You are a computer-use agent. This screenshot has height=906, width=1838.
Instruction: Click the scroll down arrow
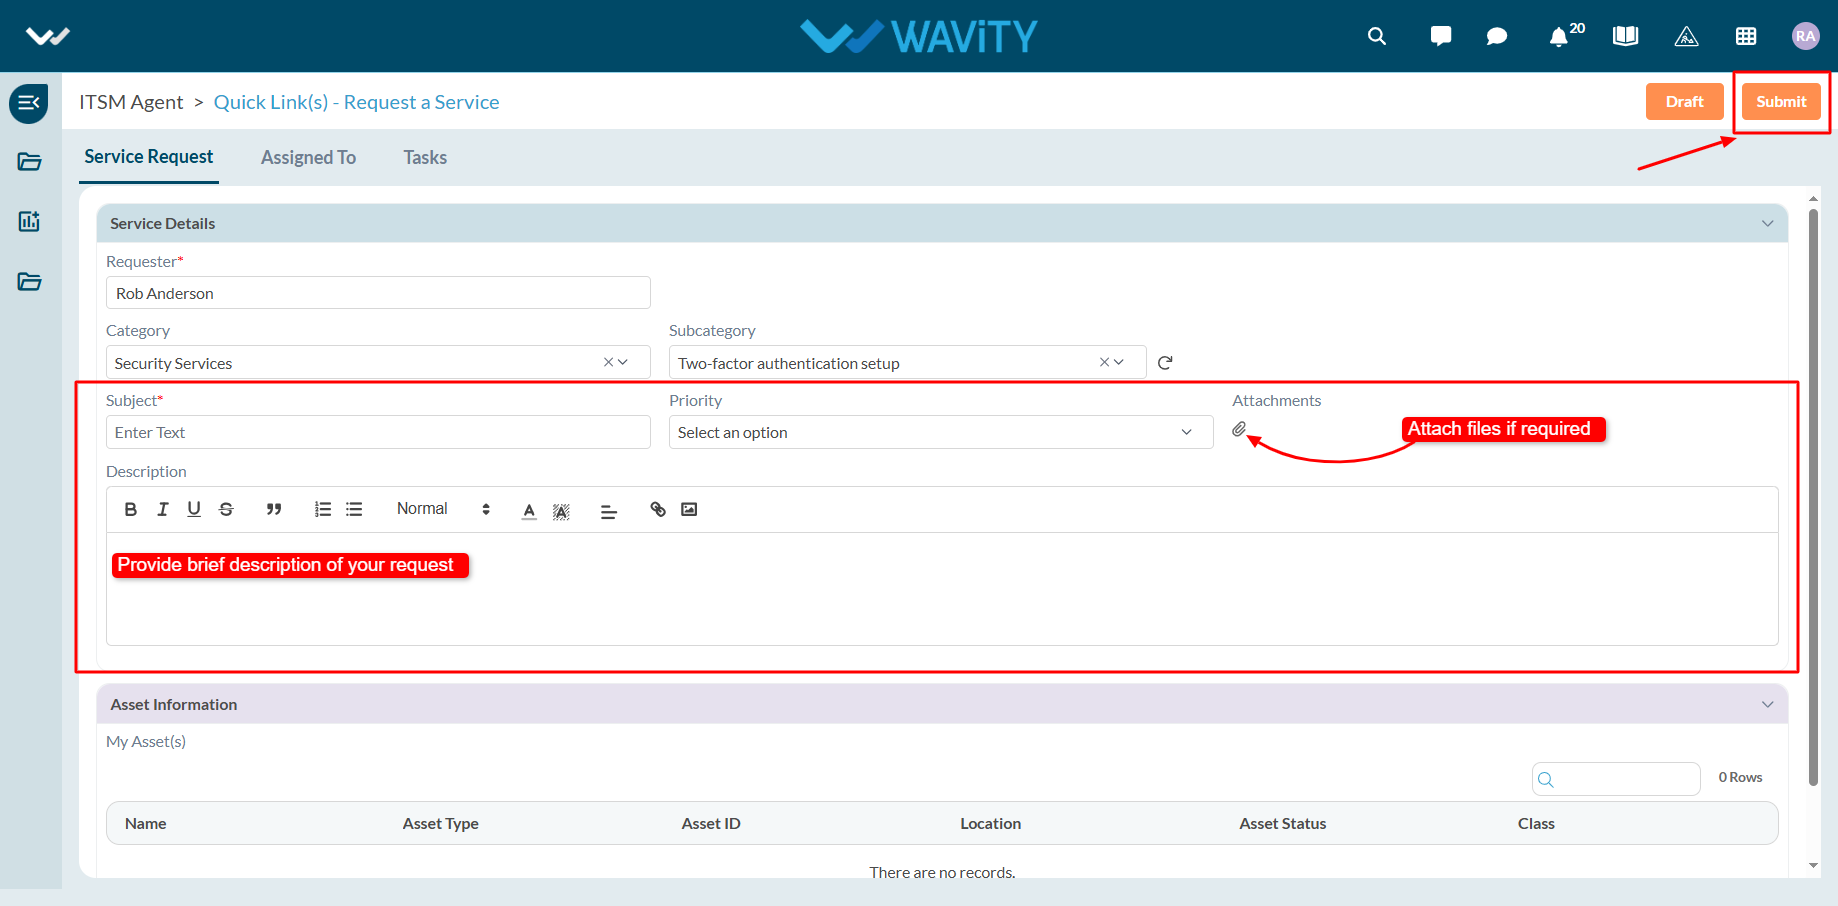[1814, 866]
